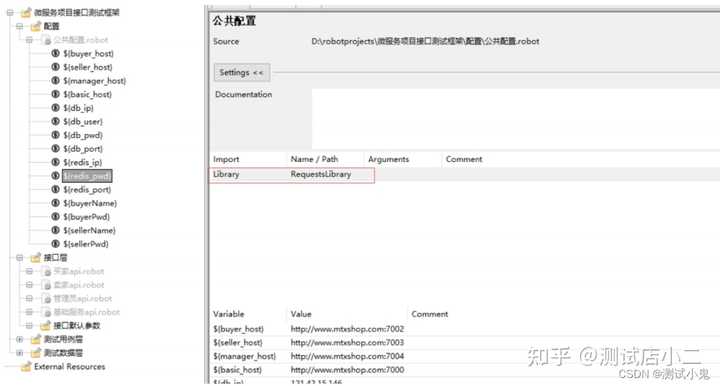Click the 测试数据层 folder icon

coord(36,353)
